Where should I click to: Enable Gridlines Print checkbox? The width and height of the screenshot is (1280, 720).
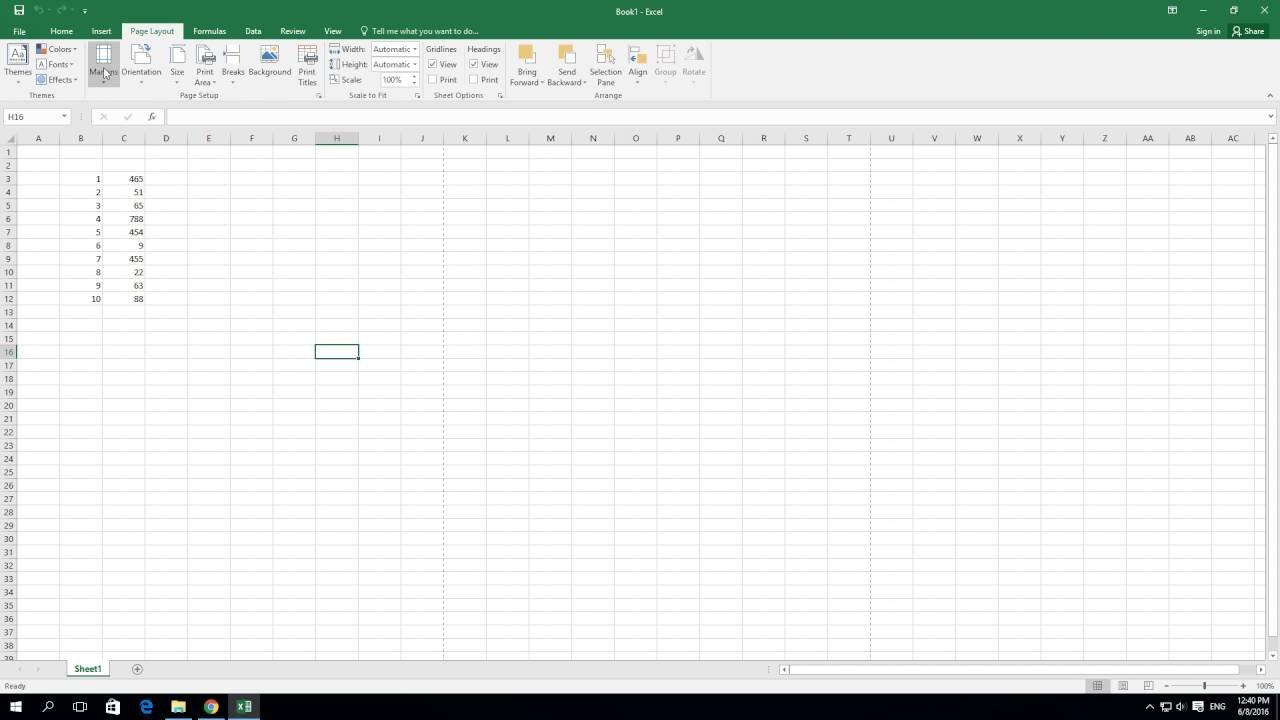click(x=433, y=80)
